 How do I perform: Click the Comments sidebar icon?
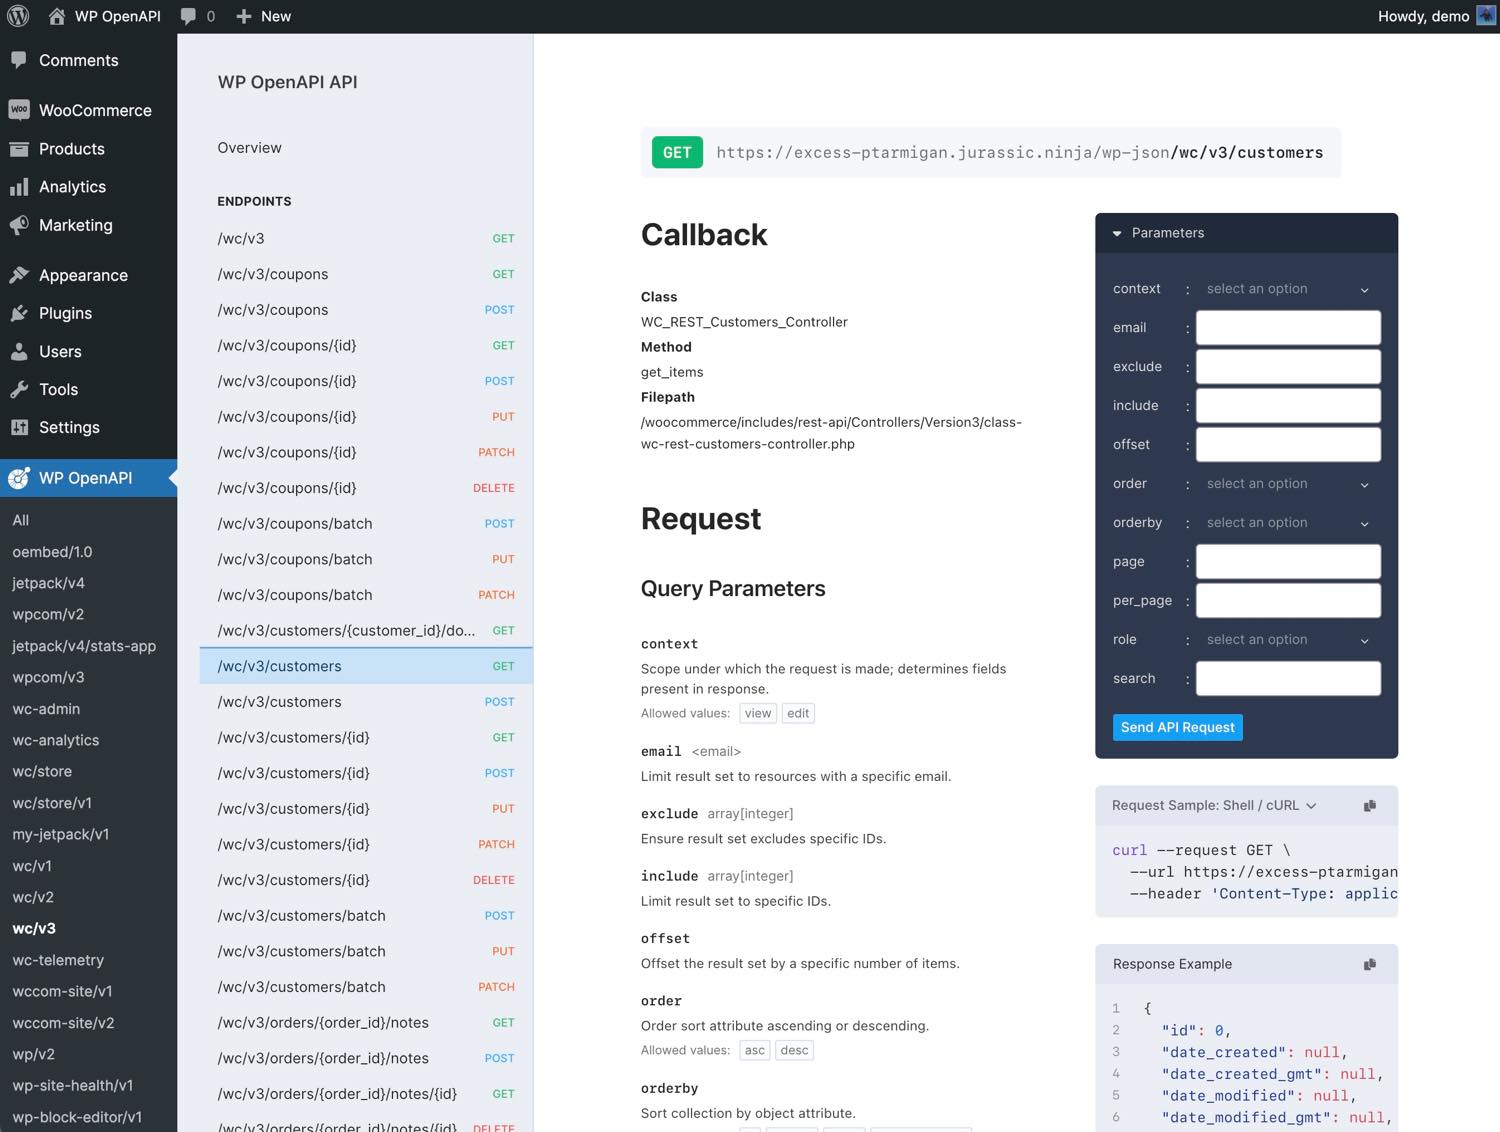(18, 60)
